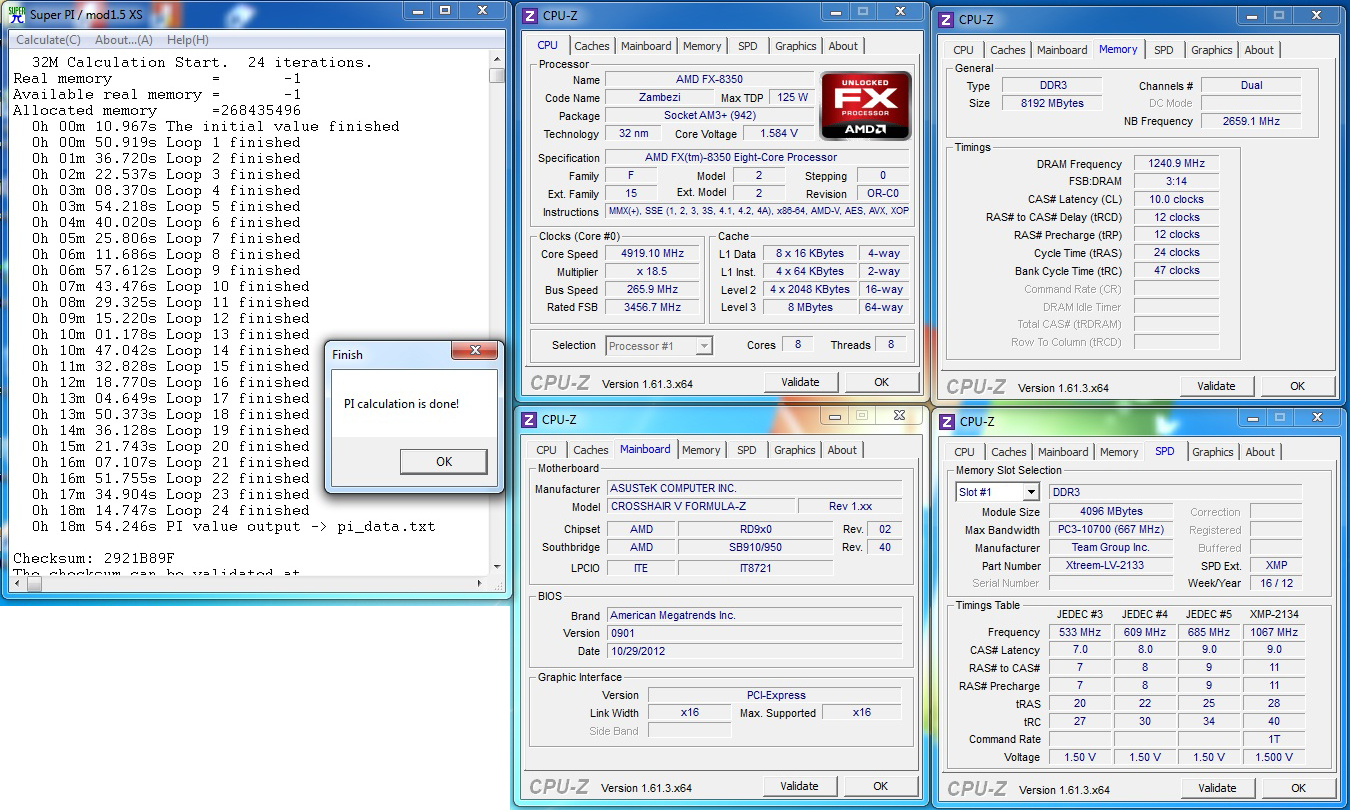Viewport: 1350px width, 810px height.
Task: Click the mainboard model CROSSHAIR V FORMULA-Z
Action: 701,506
